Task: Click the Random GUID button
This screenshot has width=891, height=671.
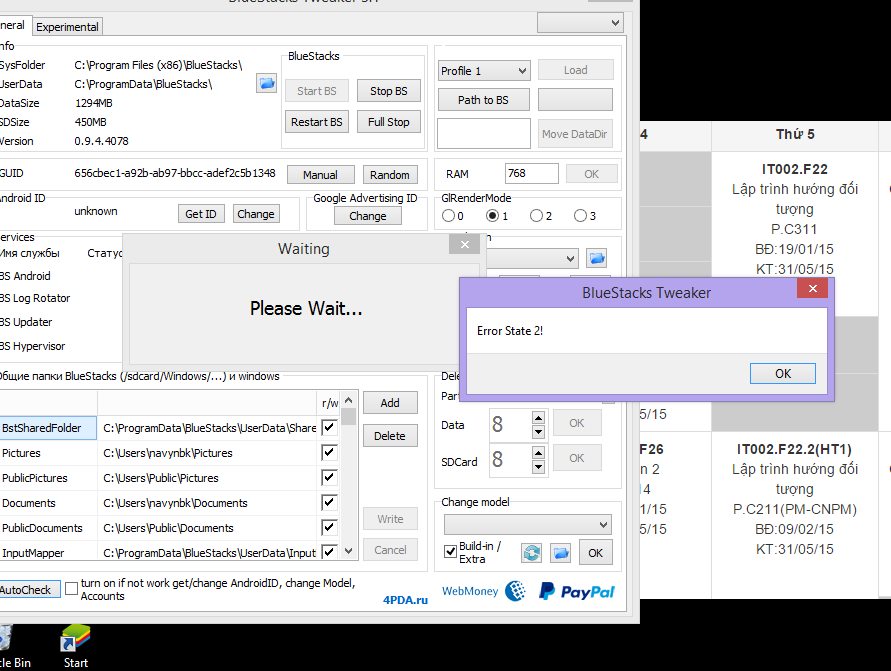Action: [390, 175]
